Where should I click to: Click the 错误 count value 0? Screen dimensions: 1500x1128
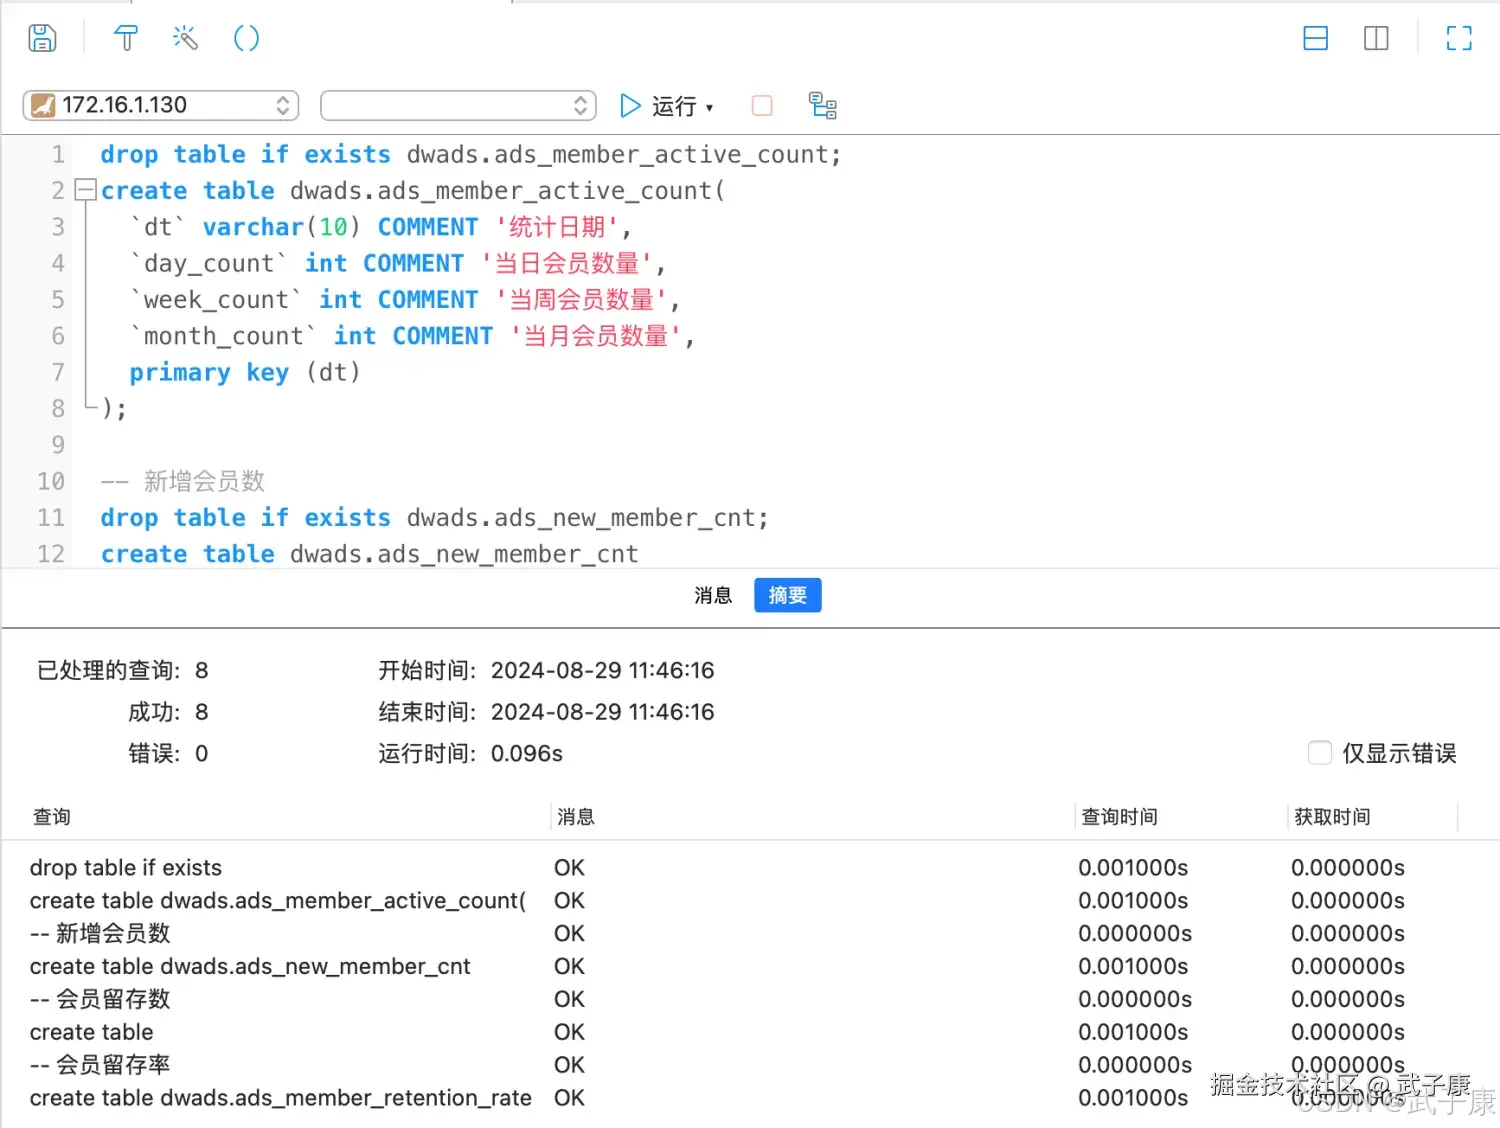point(202,753)
